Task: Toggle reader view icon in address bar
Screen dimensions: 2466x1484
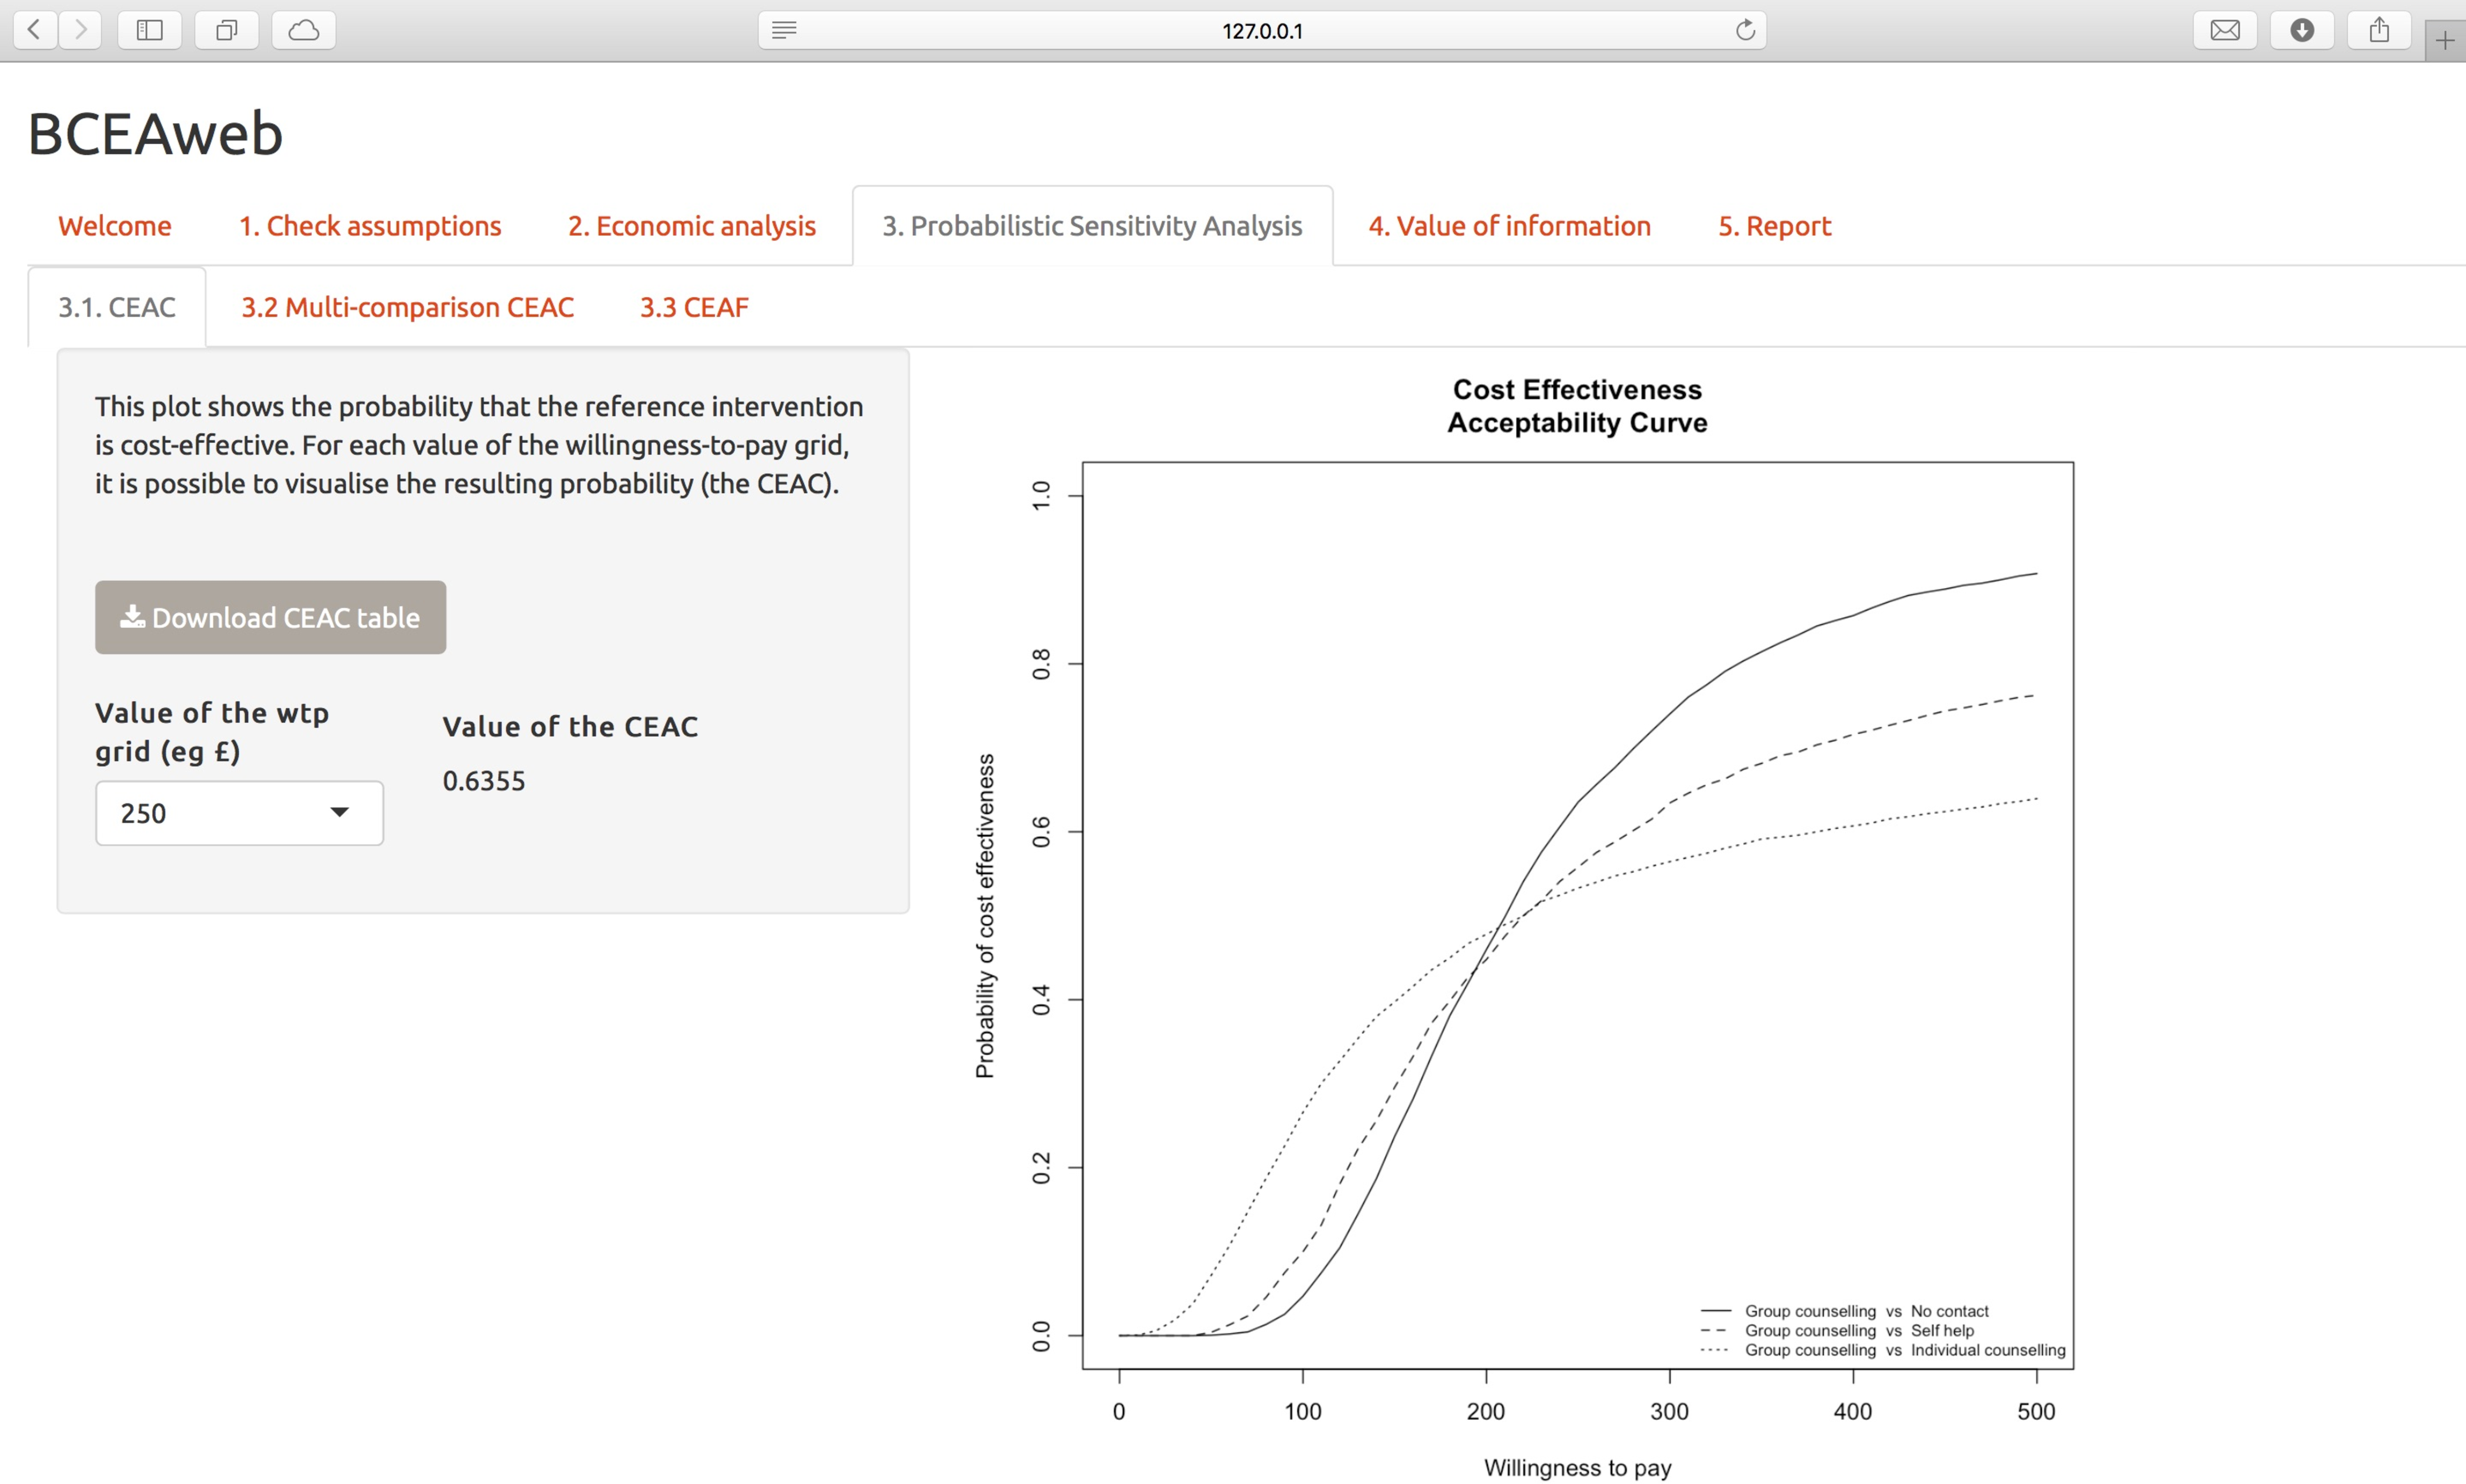Action: (x=784, y=30)
